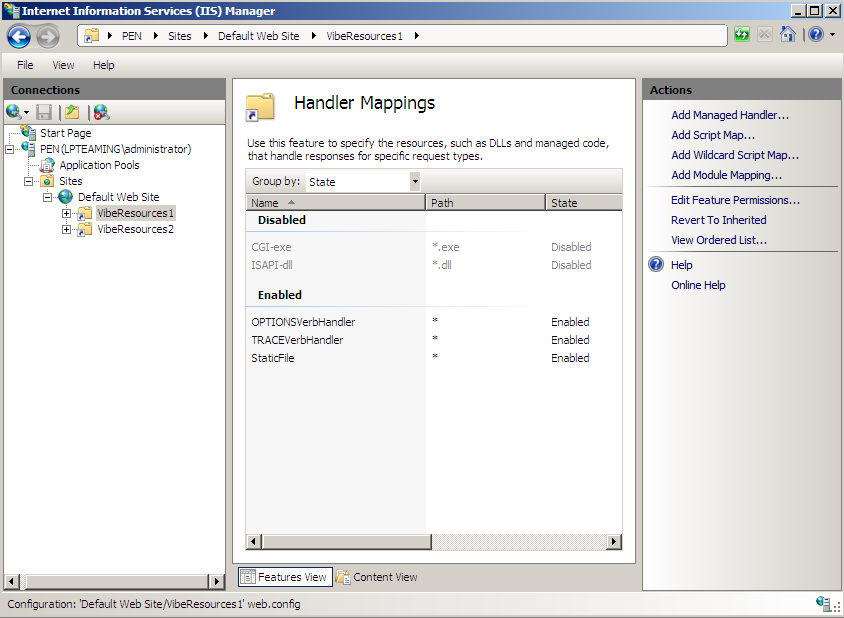Select the OPTIONSVerbHandler row
The height and width of the screenshot is (618, 844).
pos(434,322)
